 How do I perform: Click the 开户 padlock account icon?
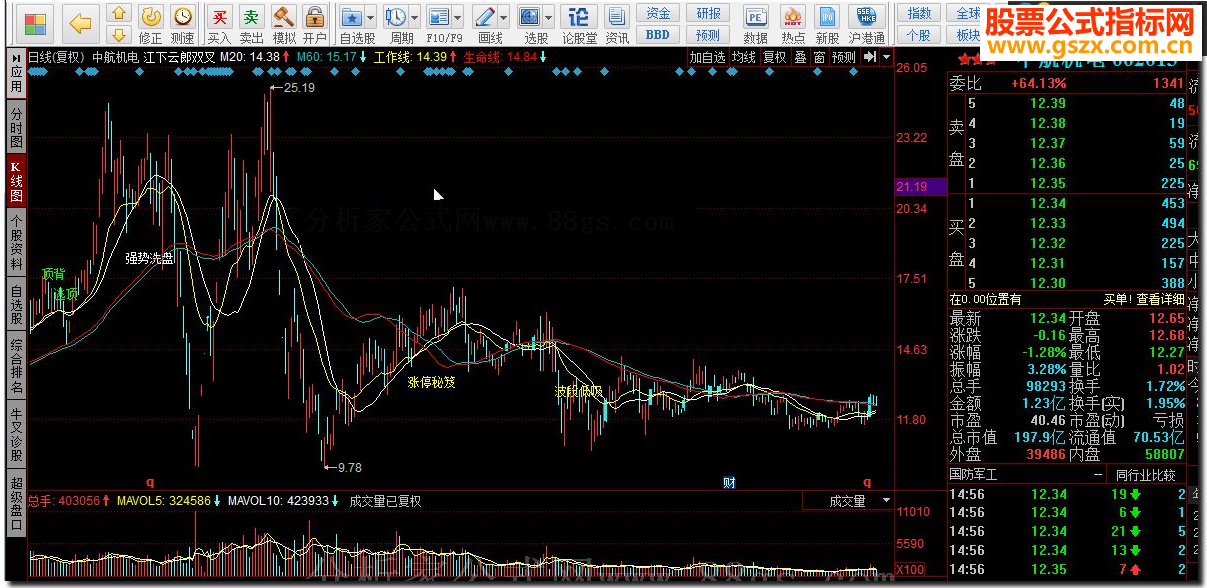(314, 16)
